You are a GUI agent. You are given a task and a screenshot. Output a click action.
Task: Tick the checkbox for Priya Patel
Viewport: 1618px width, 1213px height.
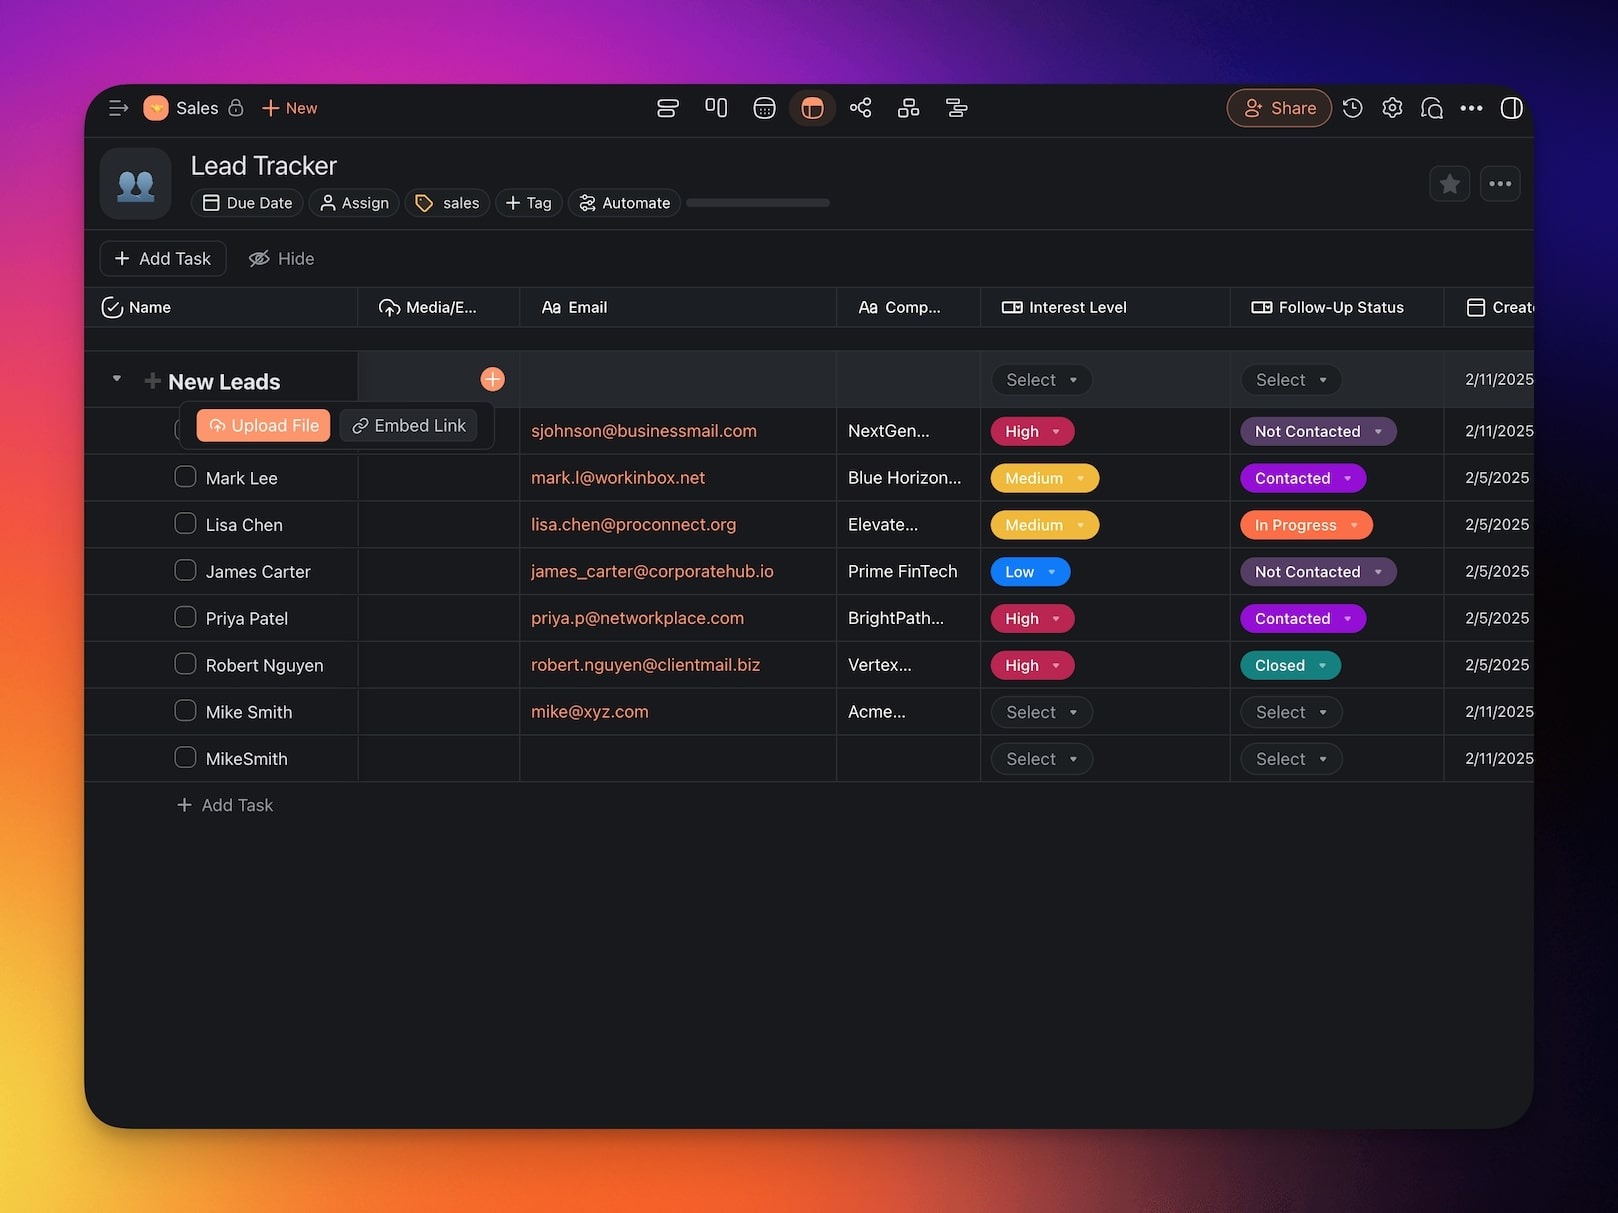coord(185,617)
